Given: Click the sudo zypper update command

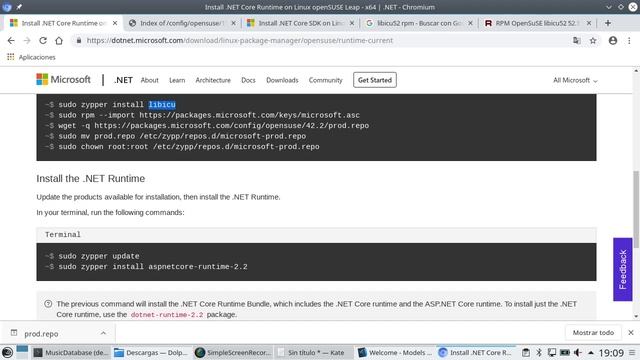Looking at the screenshot, I should (98, 256).
